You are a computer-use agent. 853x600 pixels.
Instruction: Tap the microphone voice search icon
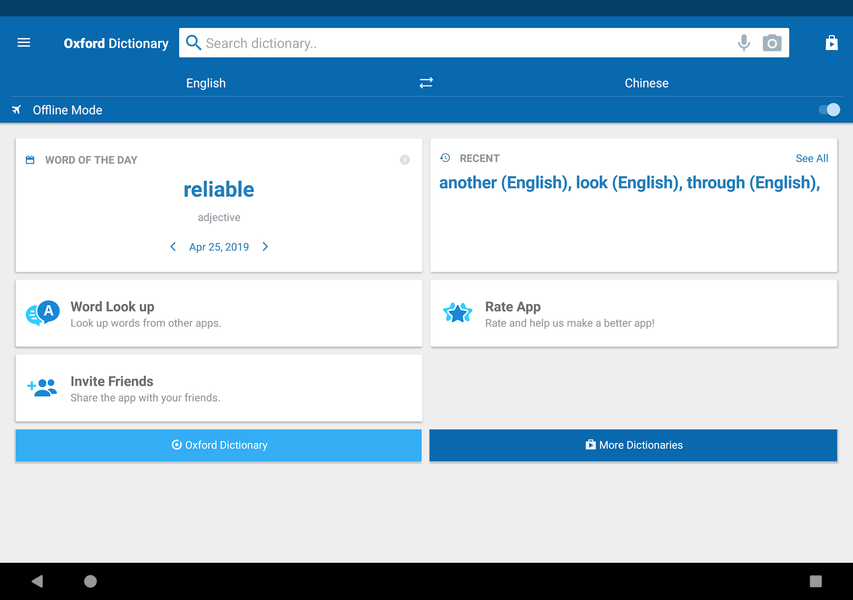(x=743, y=43)
